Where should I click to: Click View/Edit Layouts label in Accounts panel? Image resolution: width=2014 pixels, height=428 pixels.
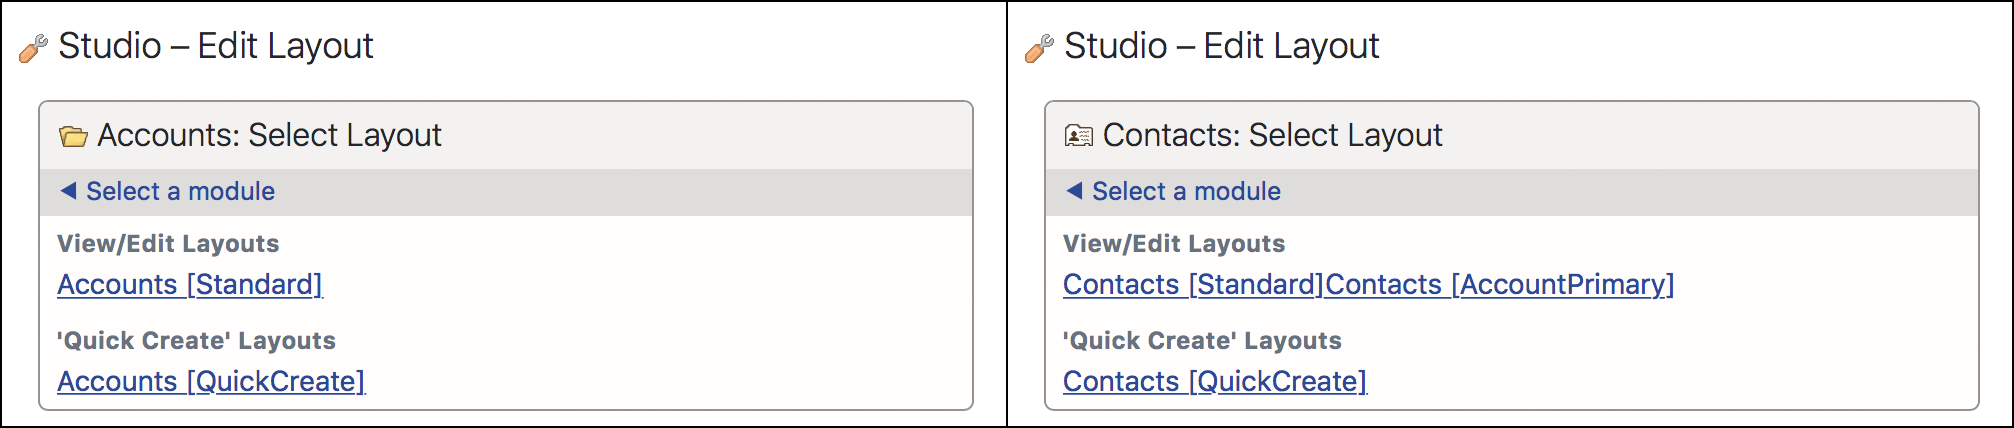(x=168, y=244)
